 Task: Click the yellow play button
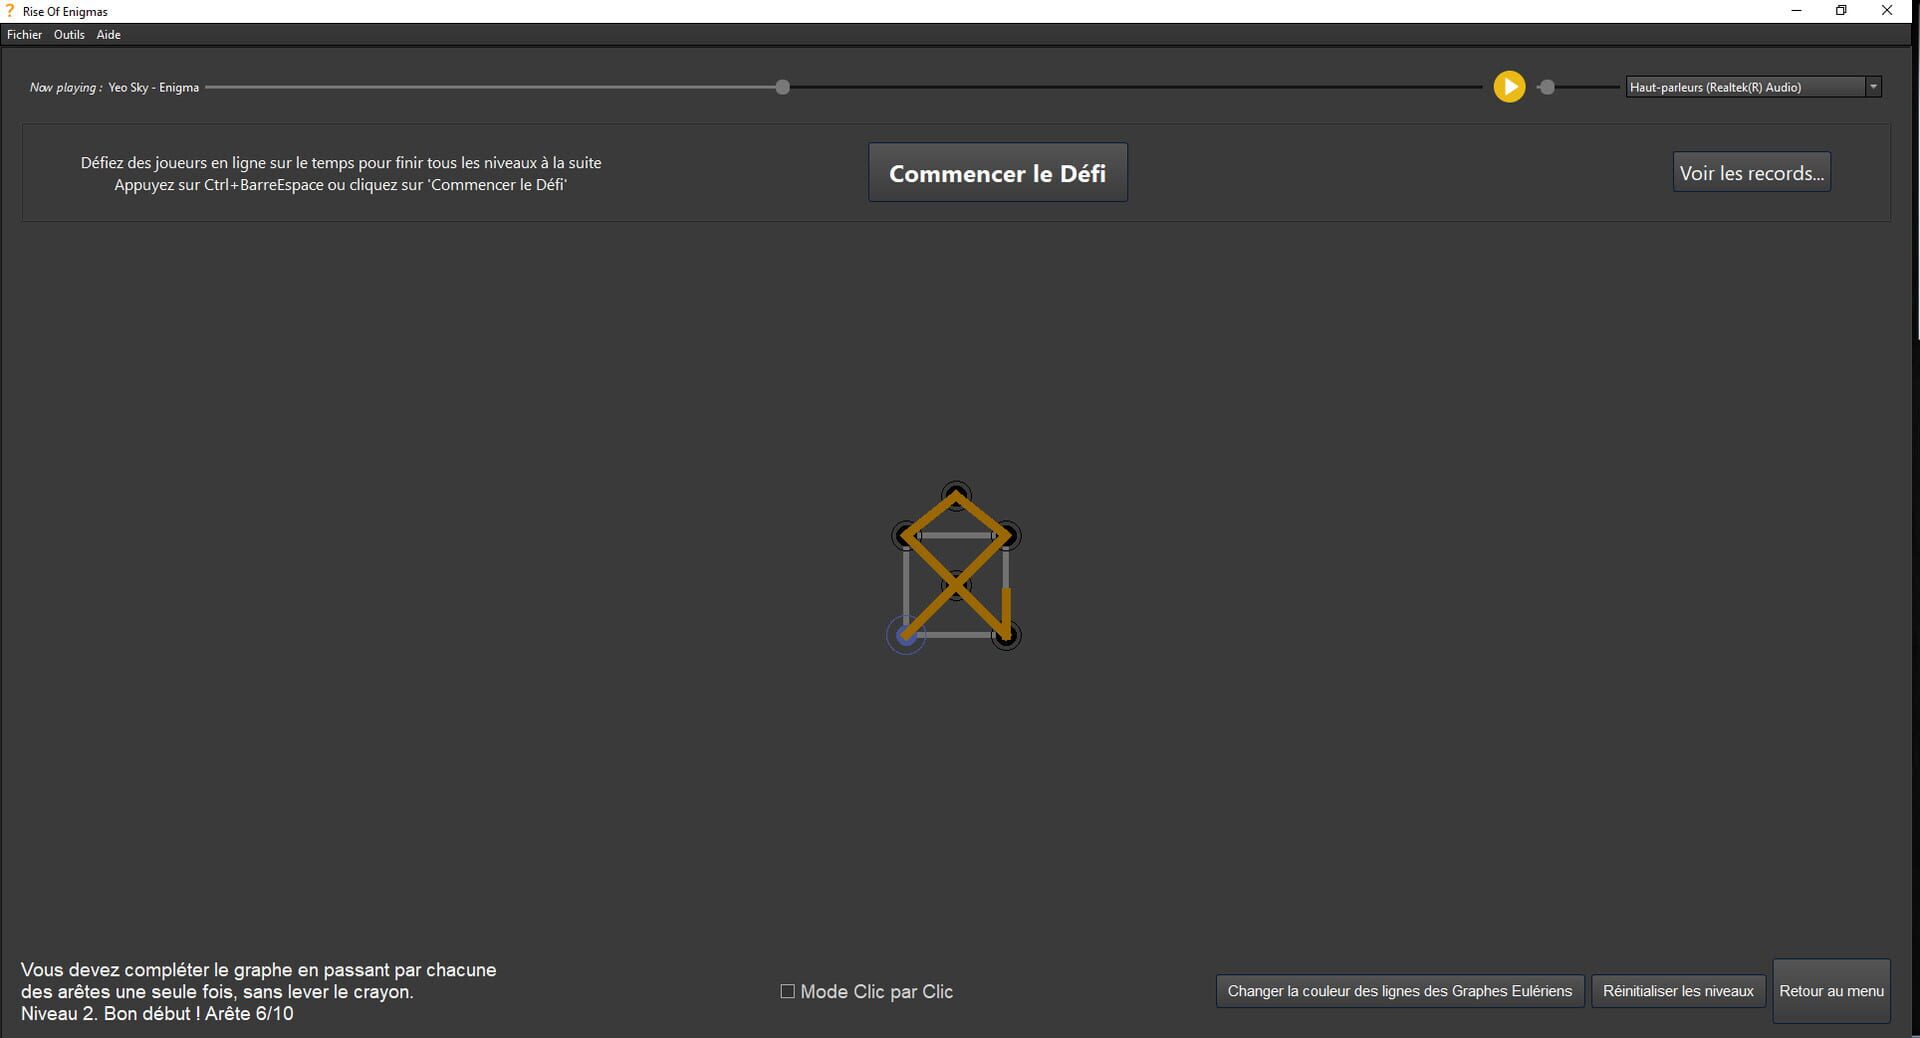[1509, 86]
